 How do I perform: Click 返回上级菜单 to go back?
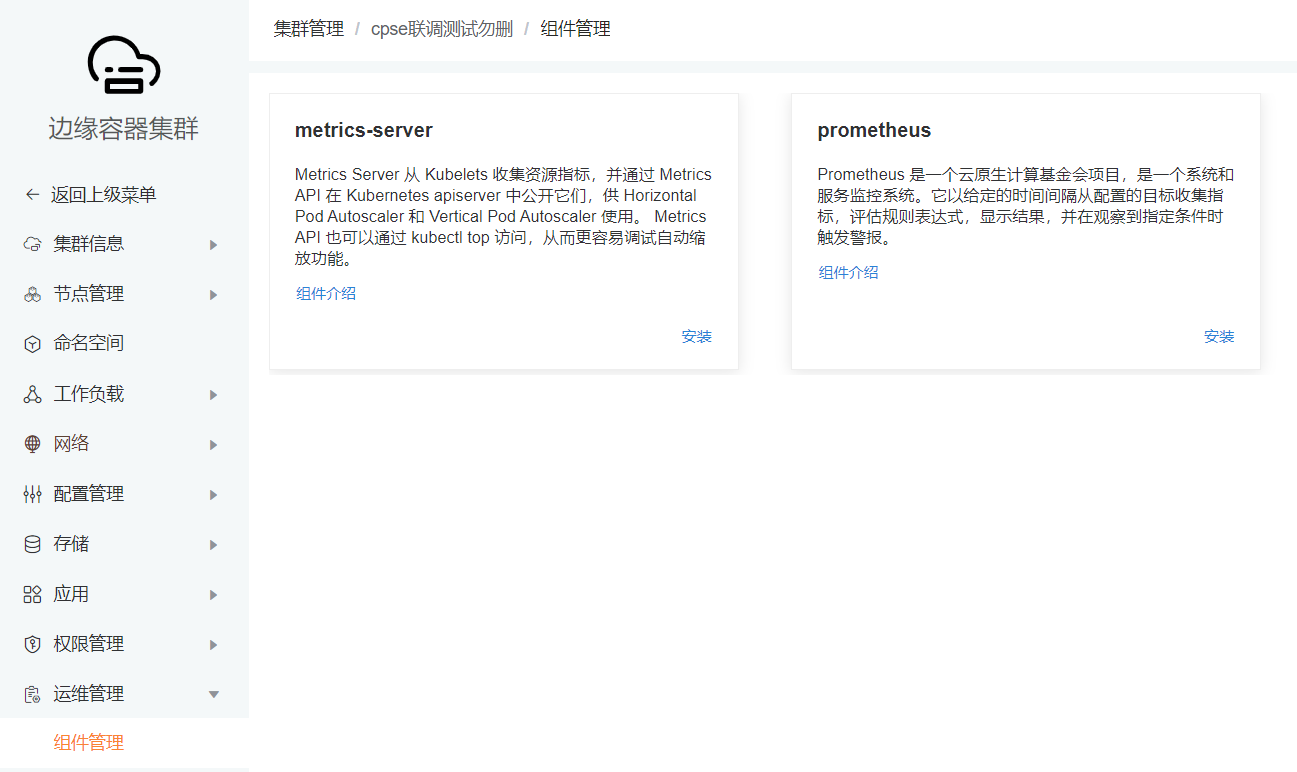104,194
